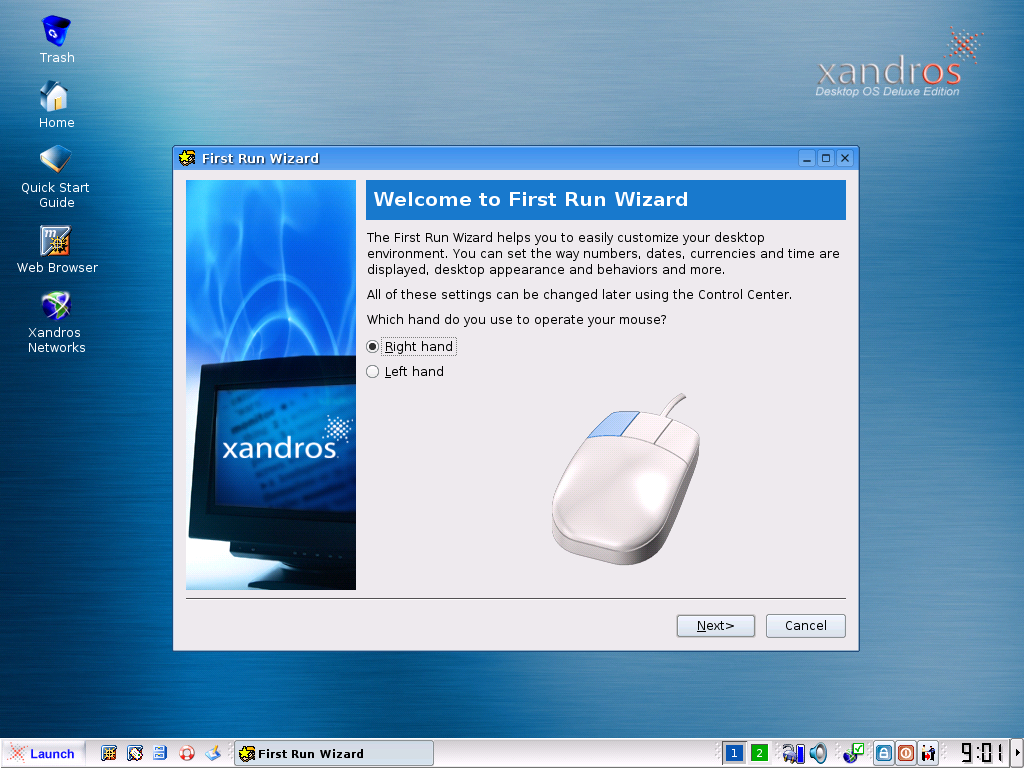The height and width of the screenshot is (768, 1024).
Task: Click the panel hide arrow at taskbar end
Action: coord(1017,753)
